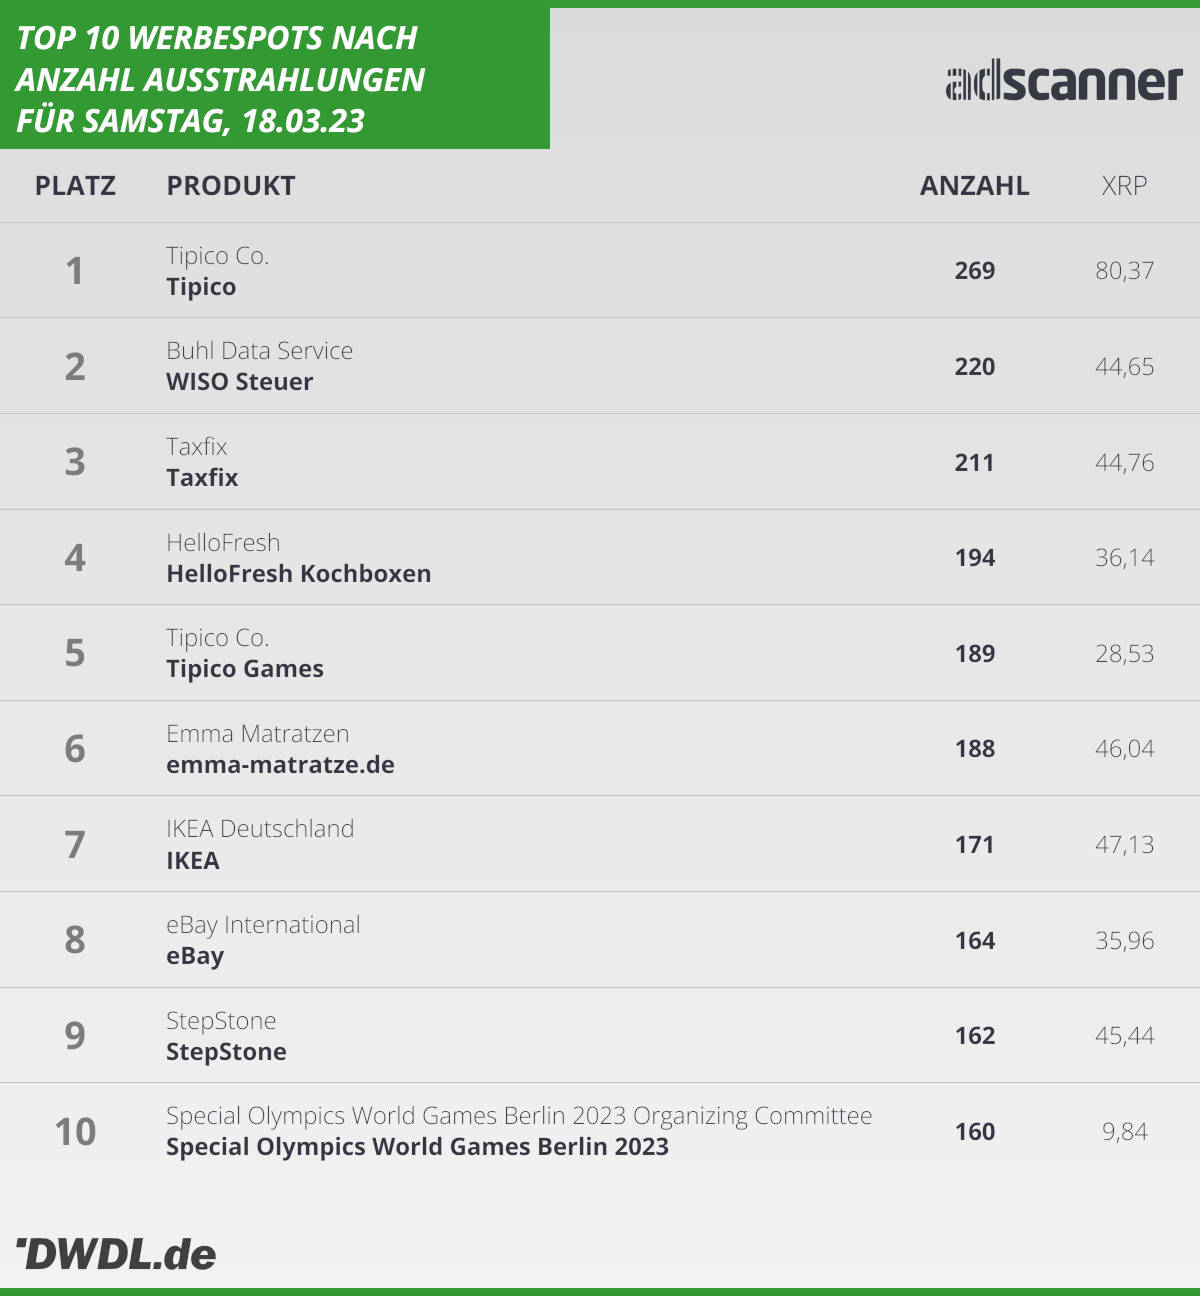Click the ANZAHL column header
The width and height of the screenshot is (1200, 1296).
pos(975,186)
